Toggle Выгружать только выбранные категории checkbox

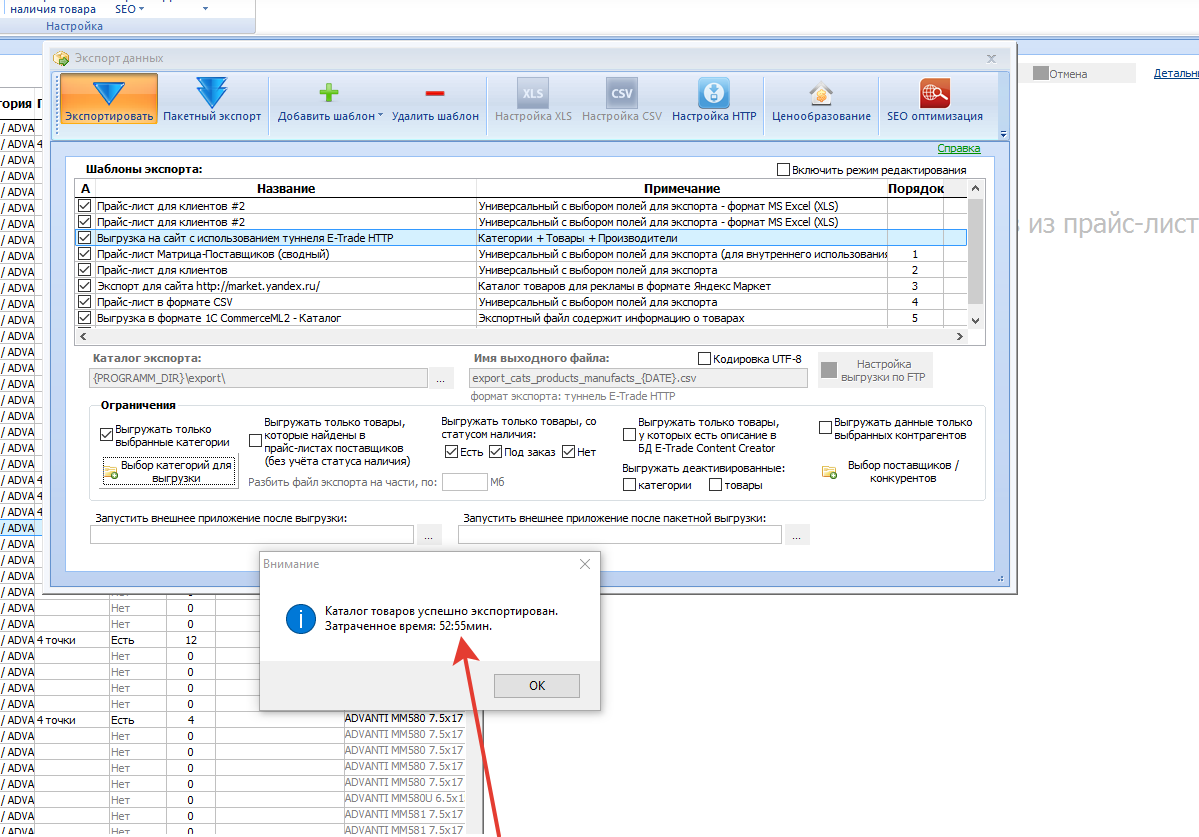[x=106, y=435]
